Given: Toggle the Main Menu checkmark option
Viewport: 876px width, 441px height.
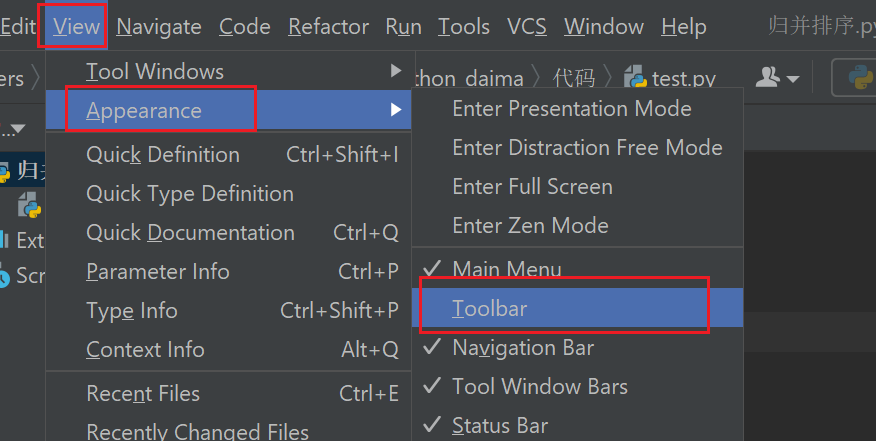Looking at the screenshot, I should (x=578, y=269).
